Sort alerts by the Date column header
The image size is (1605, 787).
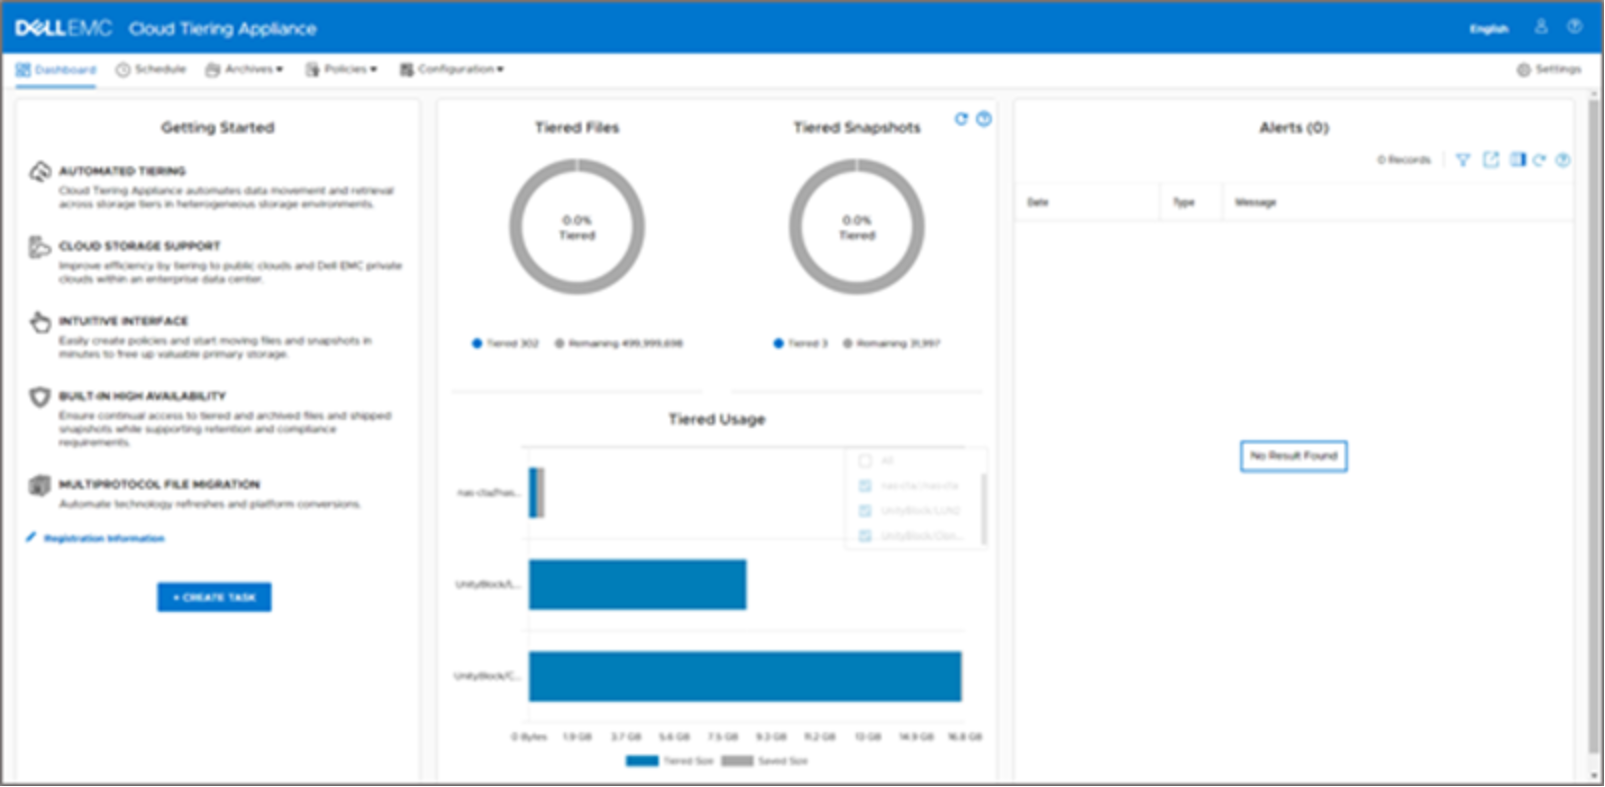pos(1038,203)
